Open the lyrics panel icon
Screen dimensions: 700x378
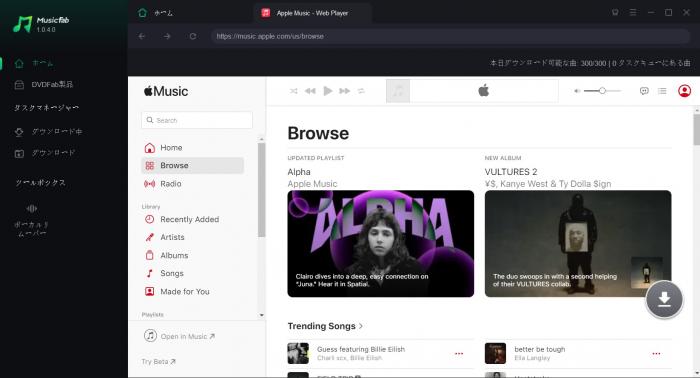[x=644, y=91]
